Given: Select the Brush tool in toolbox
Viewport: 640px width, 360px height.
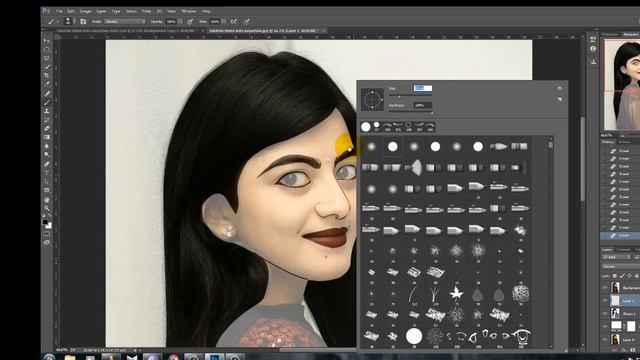Looking at the screenshot, I should tap(47, 102).
